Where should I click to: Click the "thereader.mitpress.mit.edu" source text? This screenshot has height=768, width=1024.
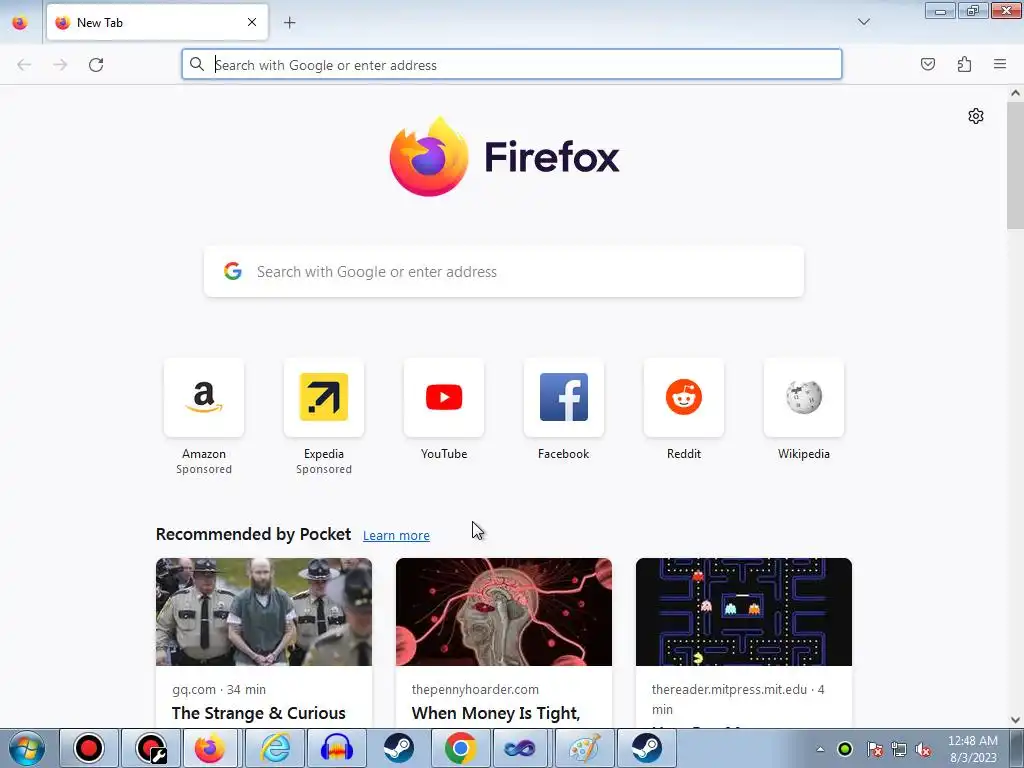tap(729, 690)
